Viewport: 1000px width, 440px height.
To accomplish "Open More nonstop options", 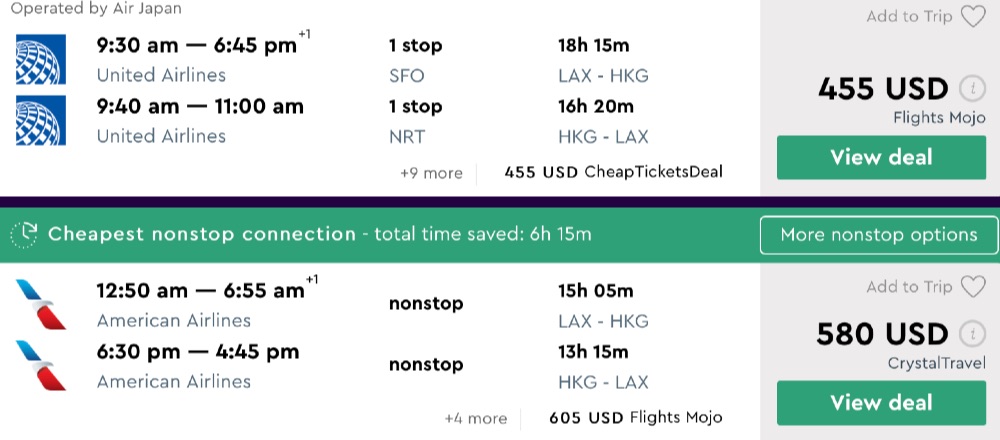I will click(x=878, y=235).
